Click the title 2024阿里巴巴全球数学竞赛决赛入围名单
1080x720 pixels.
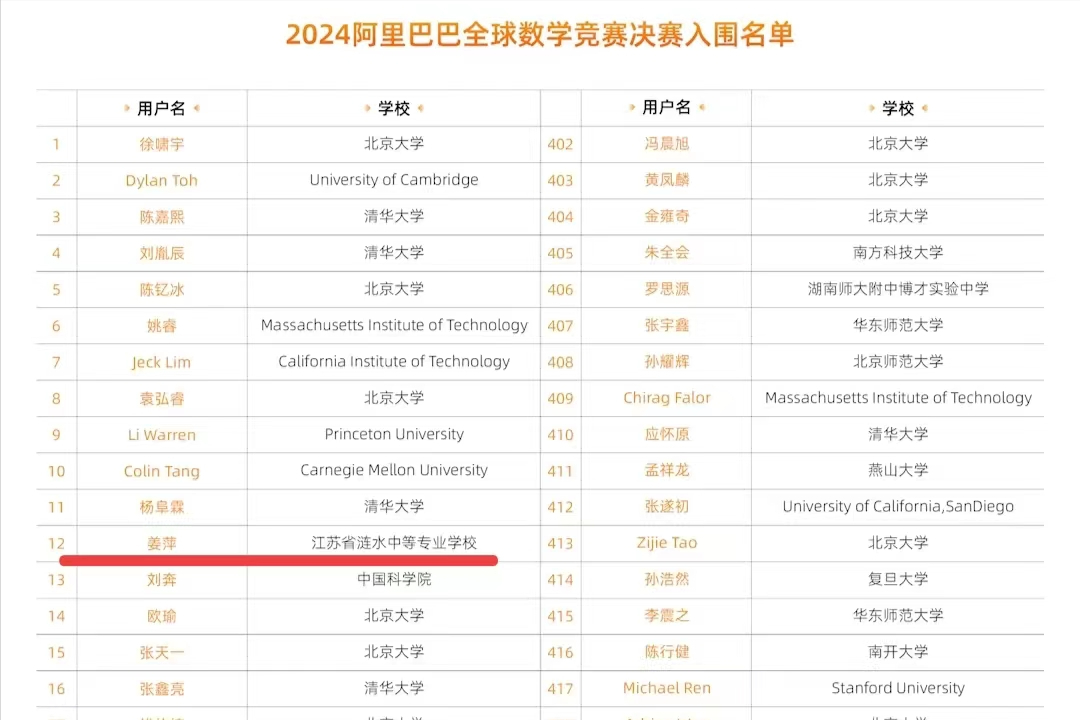click(539, 34)
